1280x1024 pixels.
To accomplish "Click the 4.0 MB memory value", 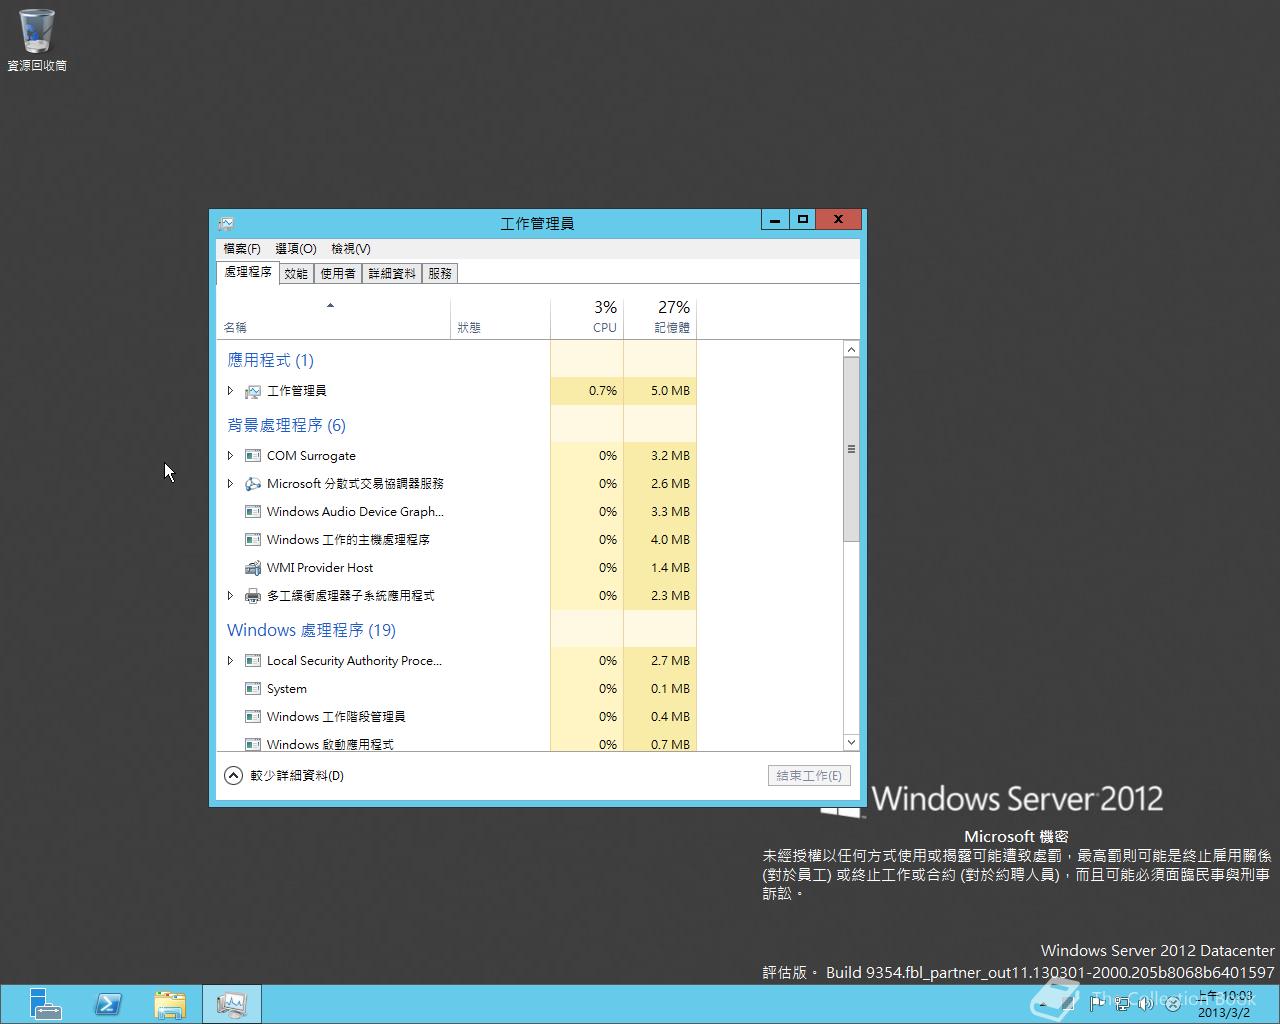I will pos(670,540).
